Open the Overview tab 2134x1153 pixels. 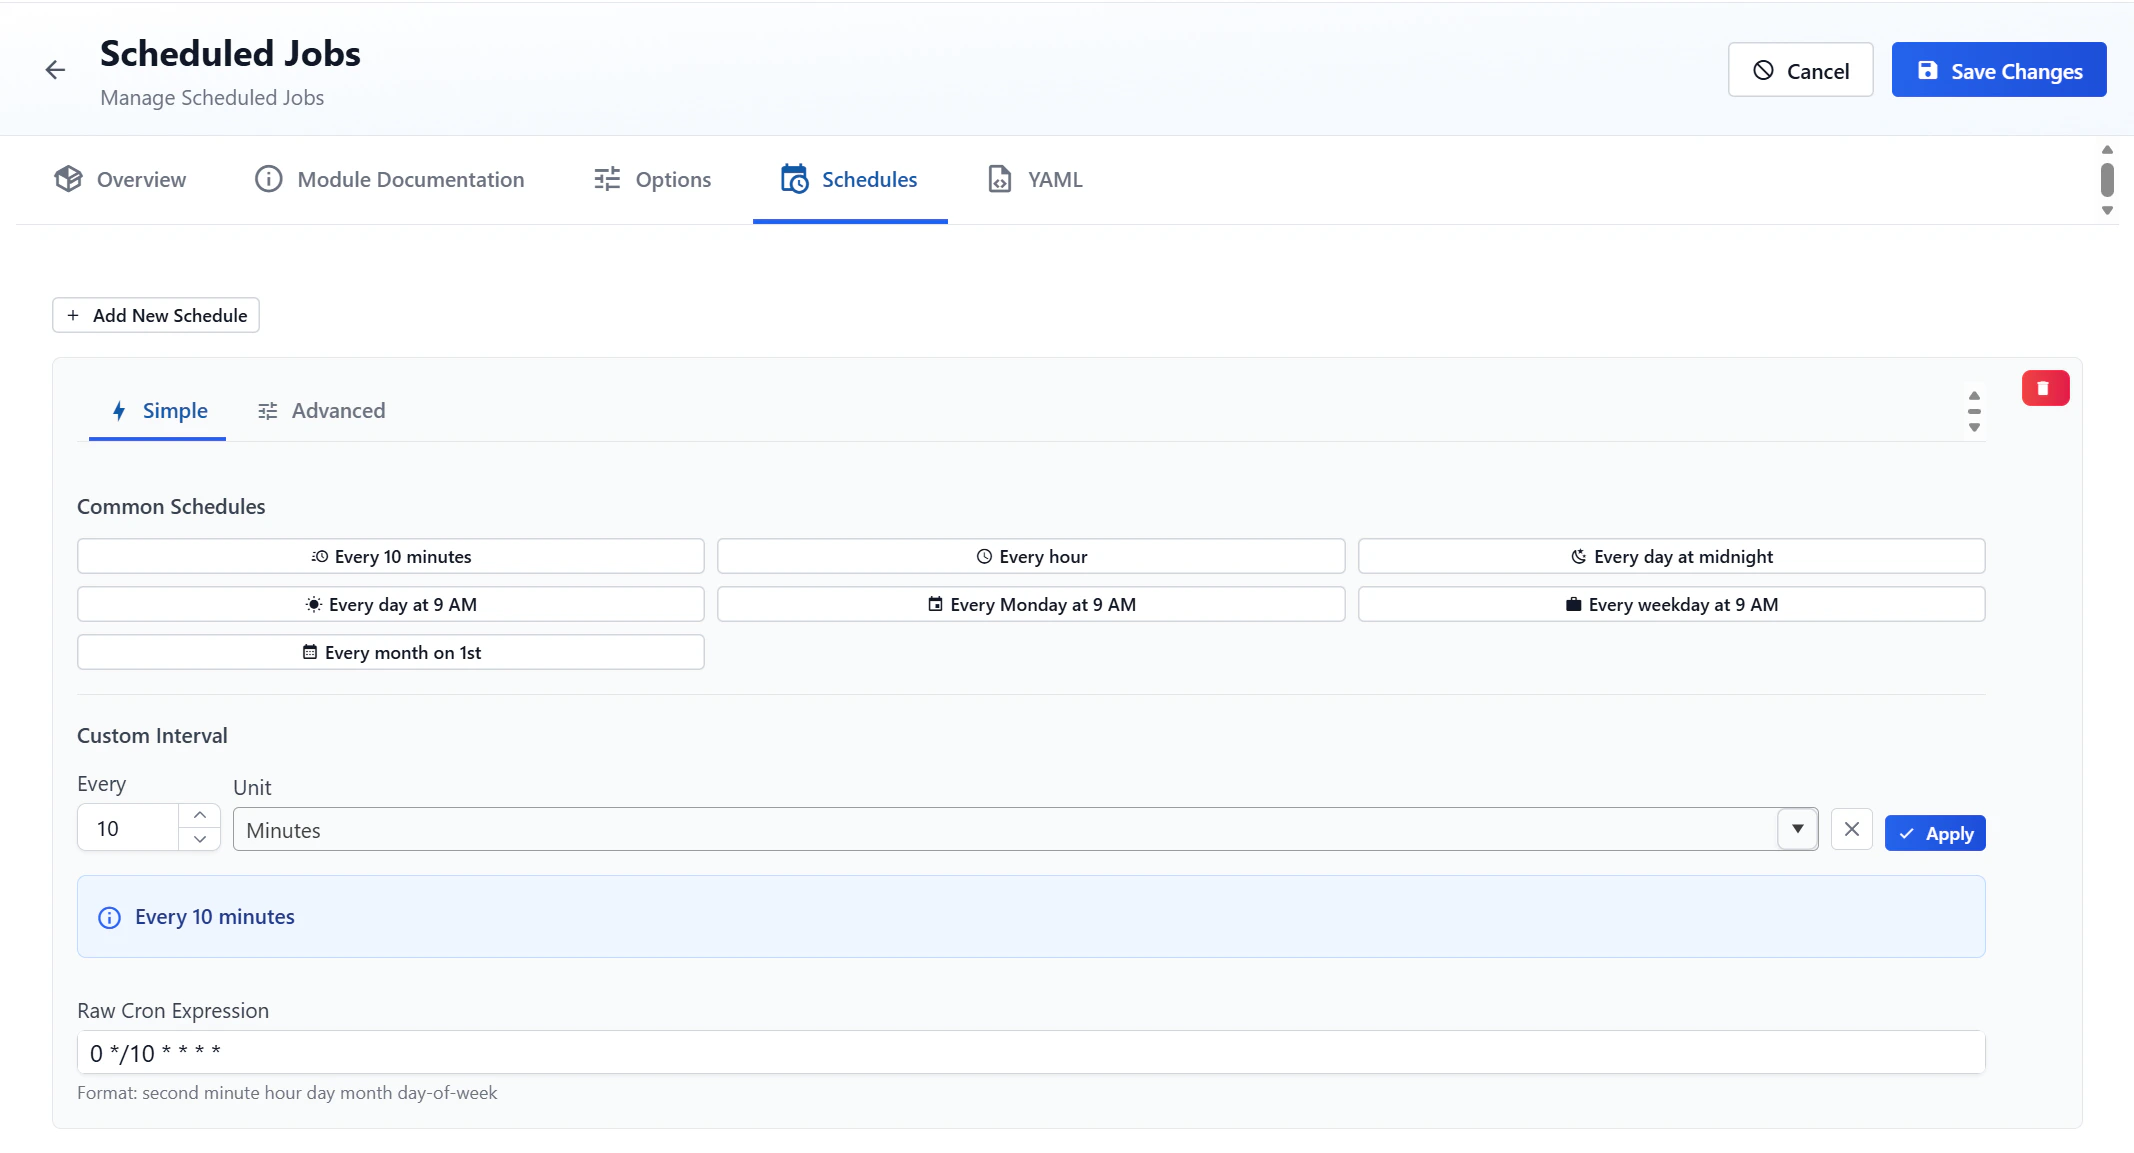coord(120,180)
